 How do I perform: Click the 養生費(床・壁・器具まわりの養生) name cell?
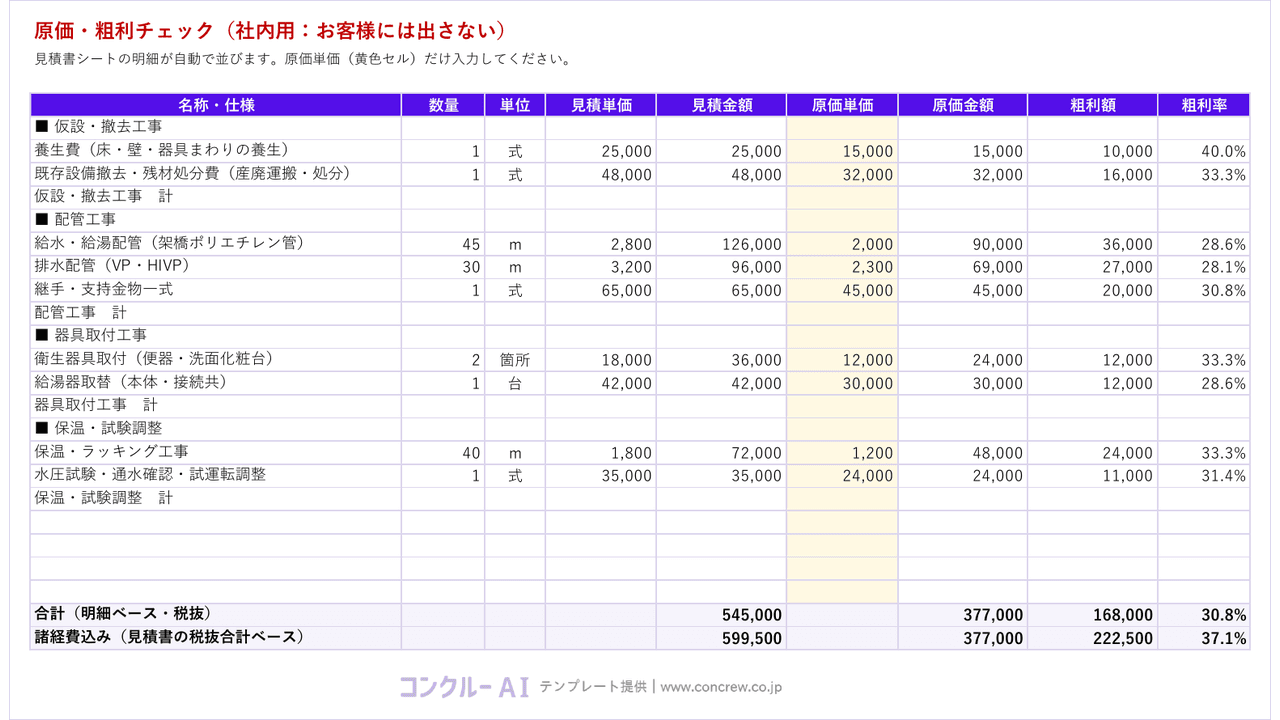[216, 151]
